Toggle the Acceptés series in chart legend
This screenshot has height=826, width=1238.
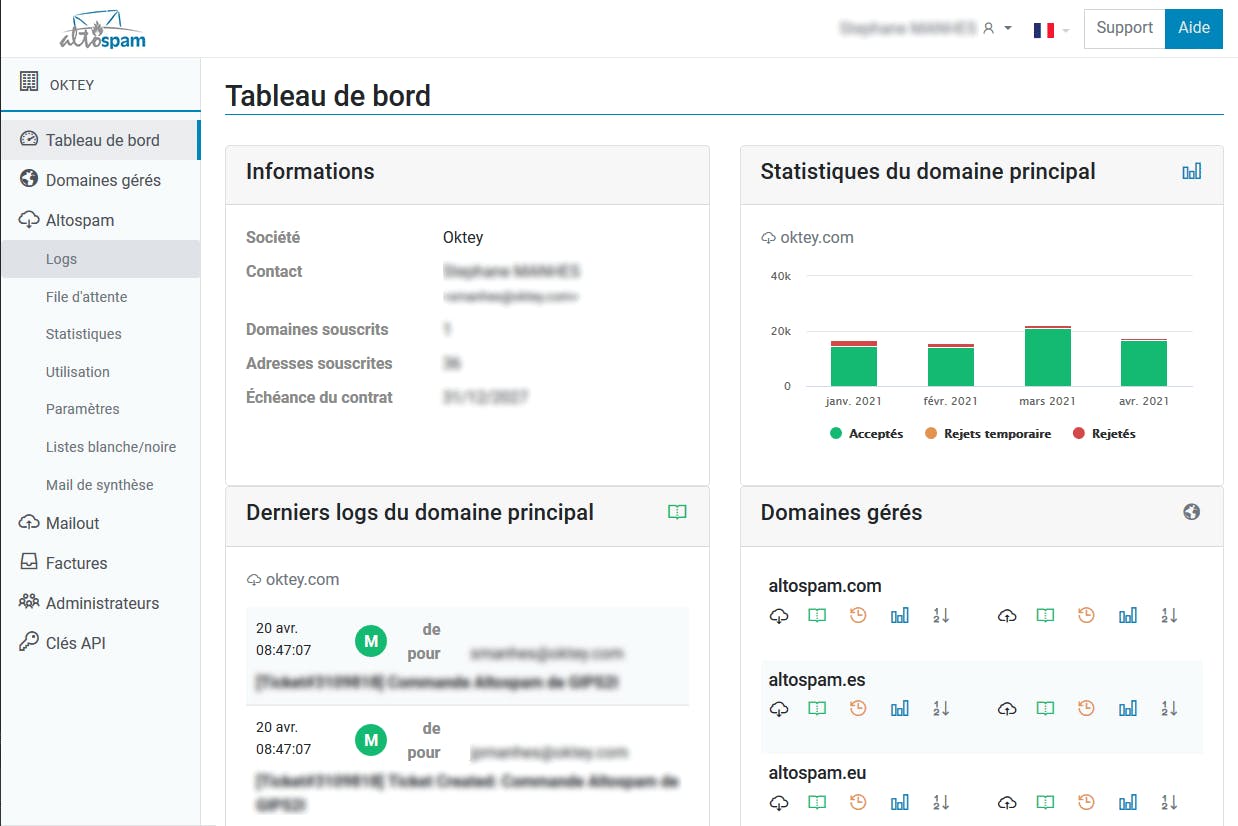tap(866, 434)
